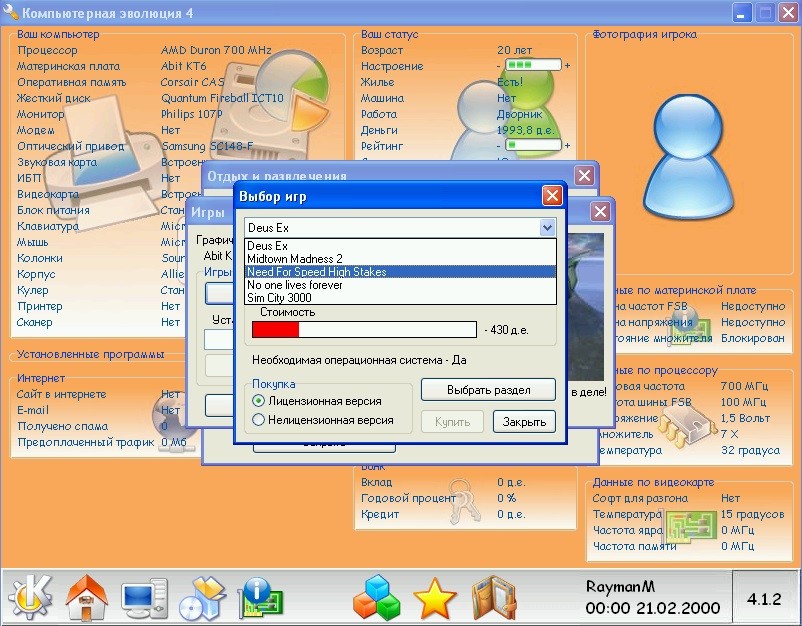The width and height of the screenshot is (802, 626).
Task: Click the 700 МГц frequency value
Action: click(x=744, y=386)
